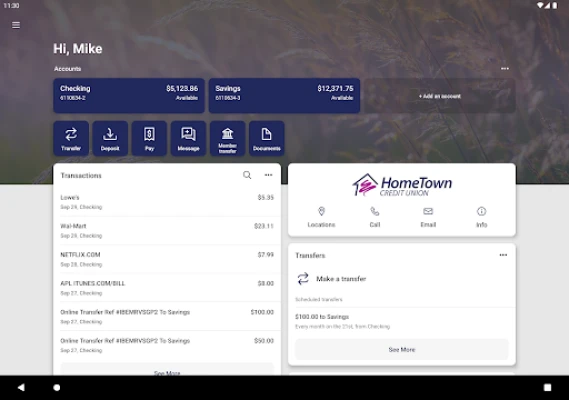Select the Checking account card
Screen dimensions: 569x400
pyautogui.click(x=129, y=96)
